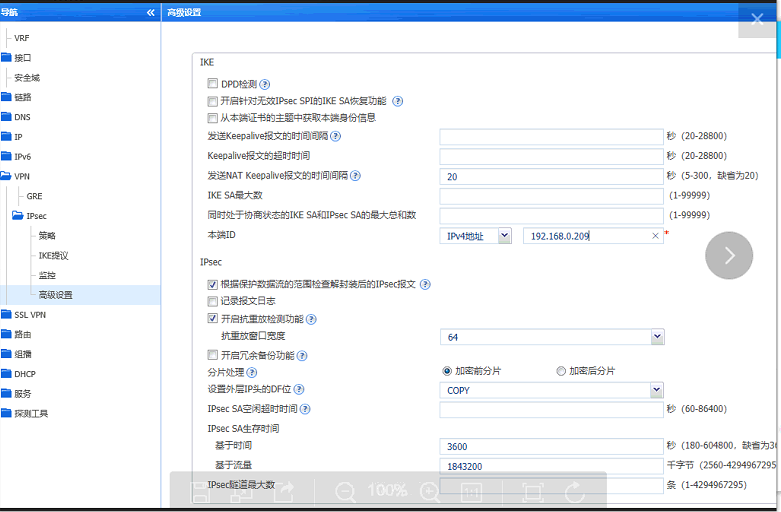
Task: Open the IKE提议 navigation item
Action: click(53, 256)
